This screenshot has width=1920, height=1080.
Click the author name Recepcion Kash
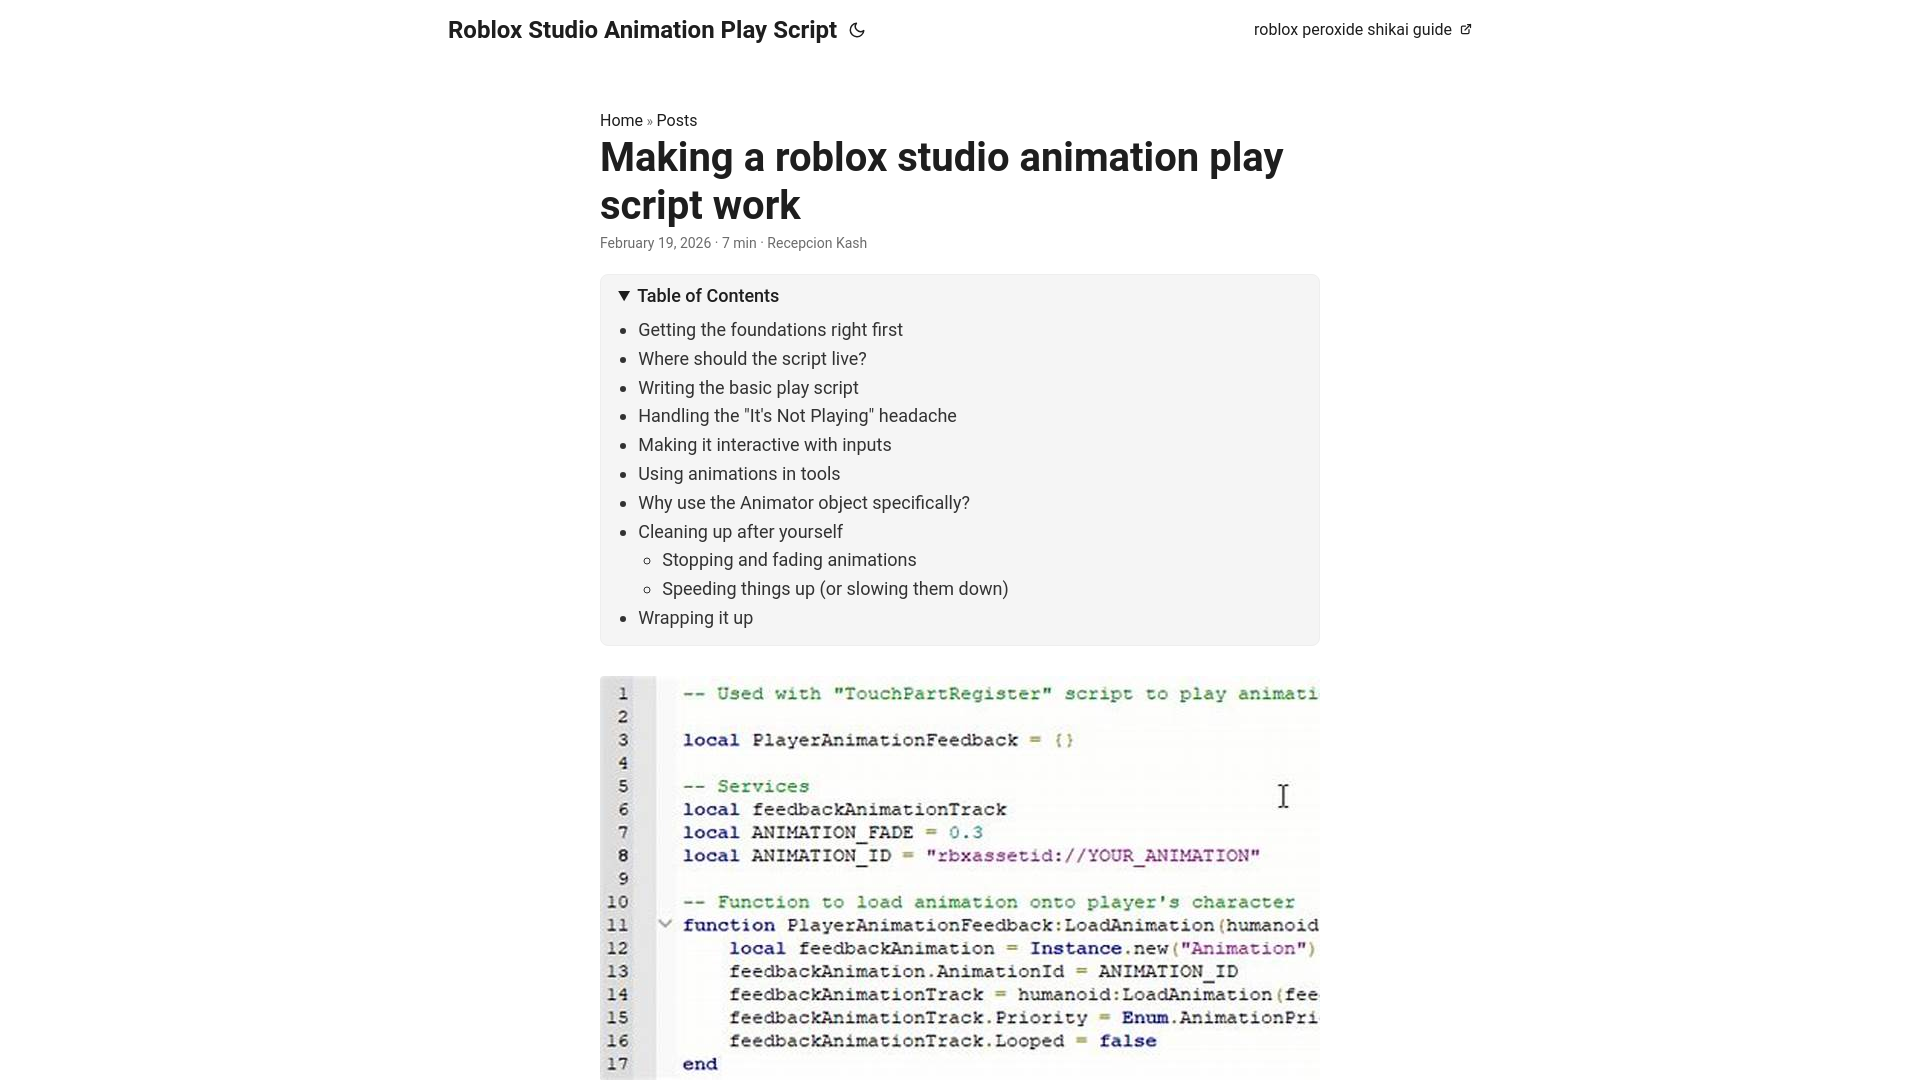[x=817, y=243]
